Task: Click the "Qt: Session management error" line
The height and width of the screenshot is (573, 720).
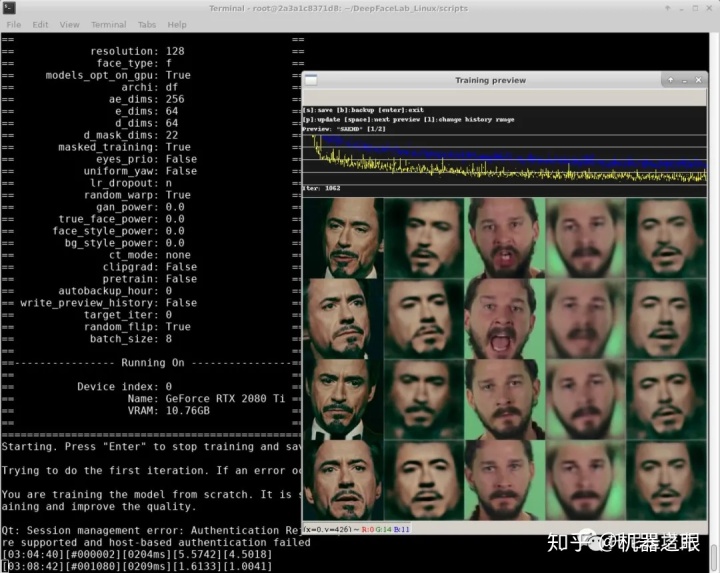Action: tap(152, 530)
